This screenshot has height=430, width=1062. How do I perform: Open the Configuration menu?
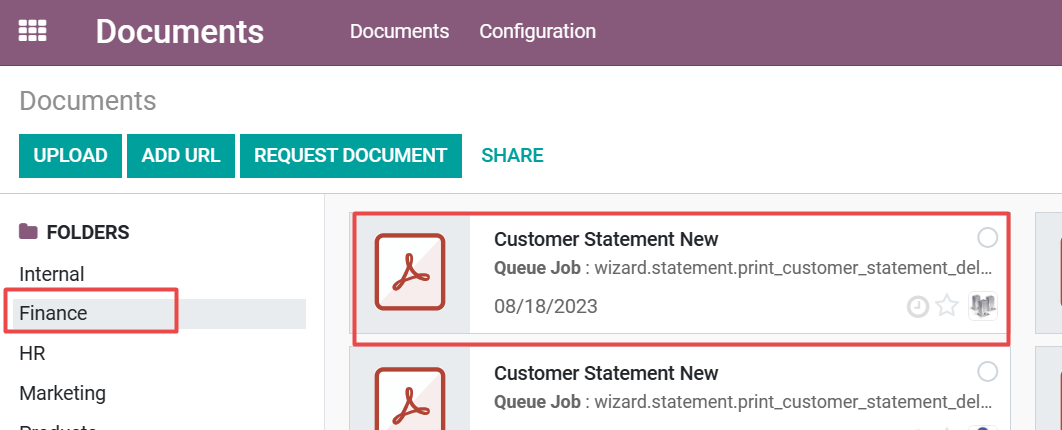(x=537, y=31)
